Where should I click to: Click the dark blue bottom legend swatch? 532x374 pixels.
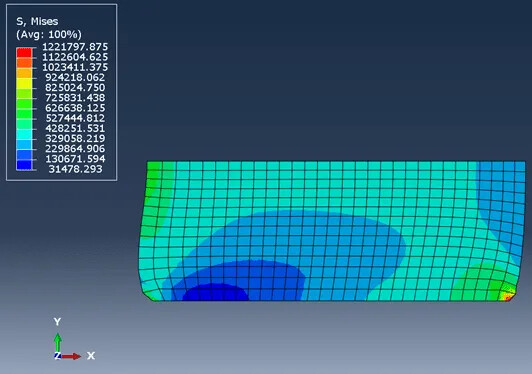click(24, 165)
